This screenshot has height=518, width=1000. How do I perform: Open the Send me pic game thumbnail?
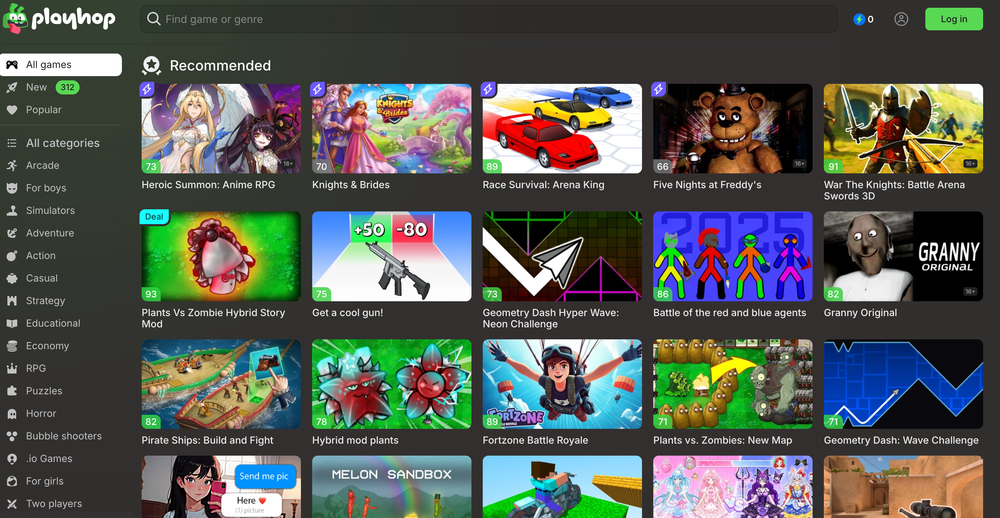pos(221,487)
